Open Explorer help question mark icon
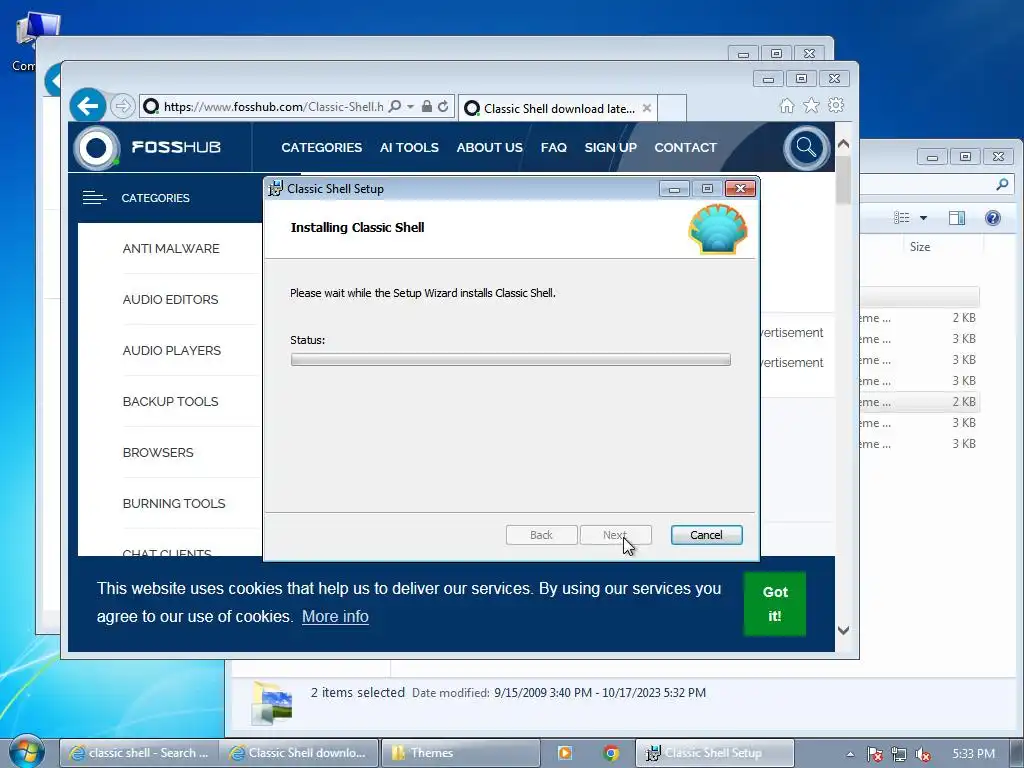The height and width of the screenshot is (768, 1024). coord(993,217)
